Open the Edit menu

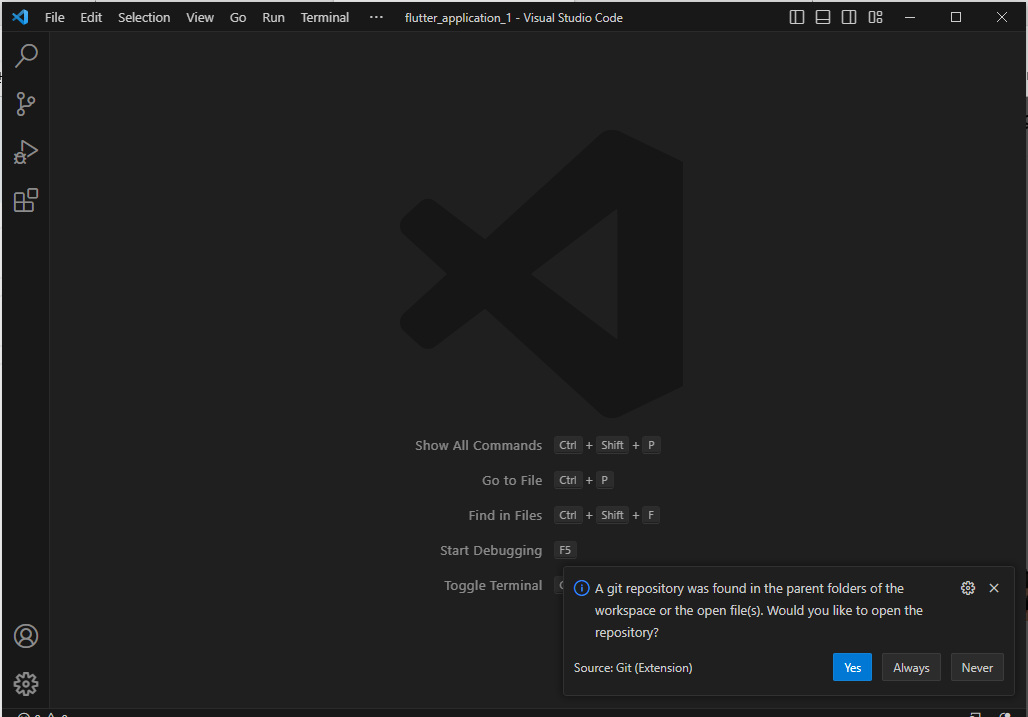[91, 18]
